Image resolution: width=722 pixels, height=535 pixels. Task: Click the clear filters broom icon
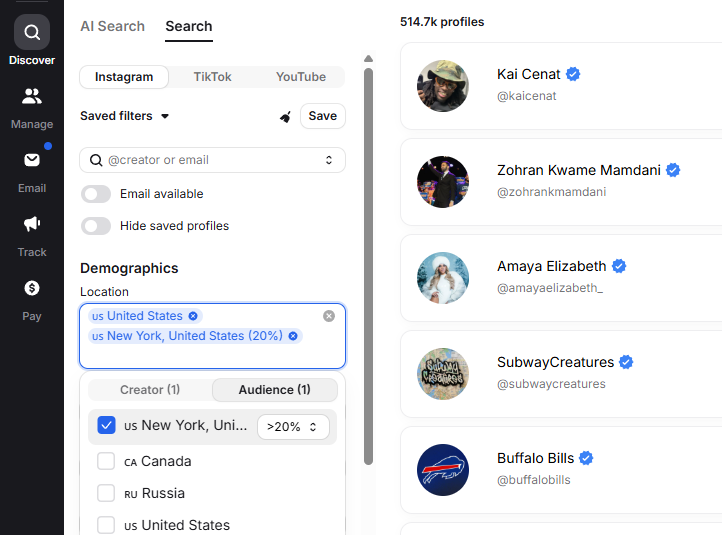(285, 117)
